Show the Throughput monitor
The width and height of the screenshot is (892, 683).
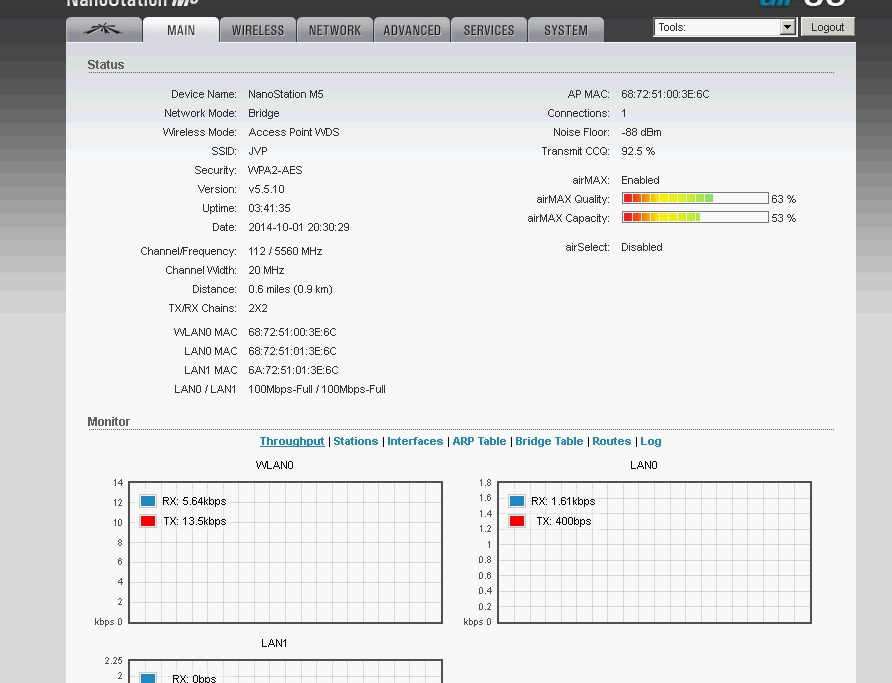pyautogui.click(x=292, y=441)
